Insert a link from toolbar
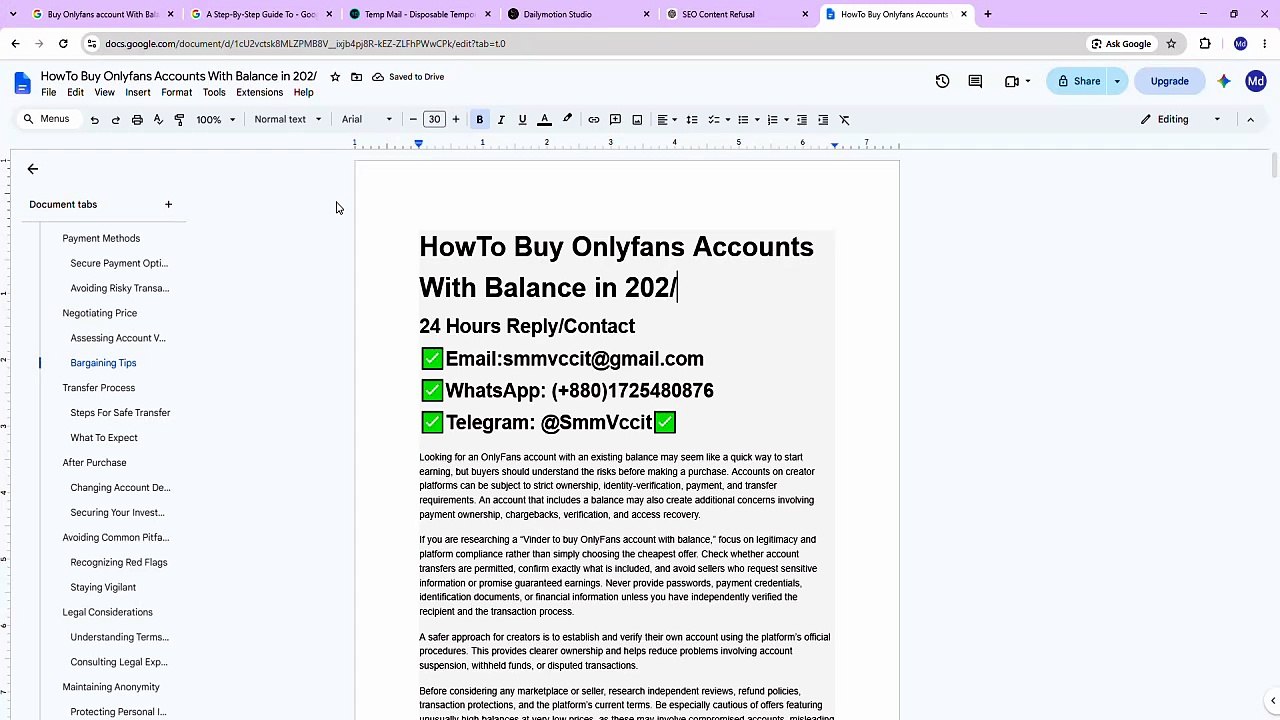This screenshot has width=1280, height=720. tap(593, 120)
